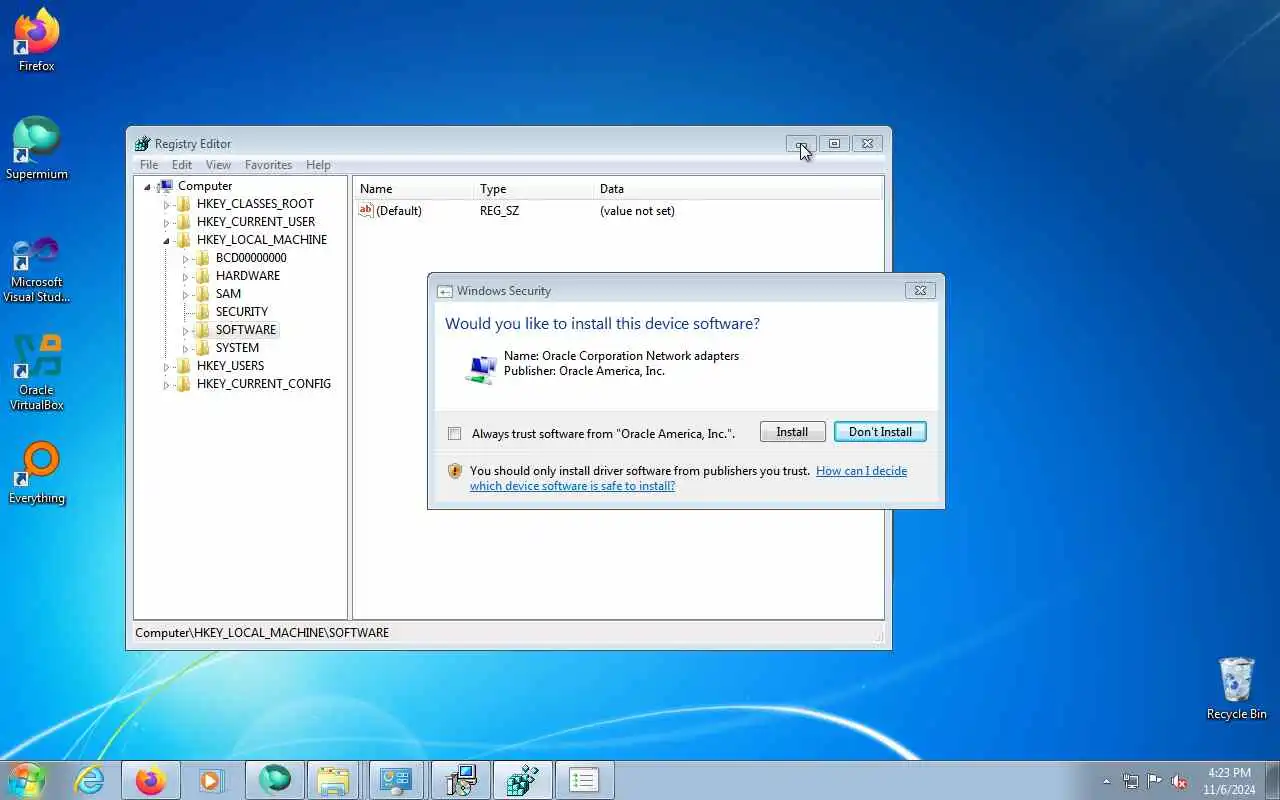Launch Firefox from taskbar
Viewport: 1280px width, 800px height.
click(x=151, y=780)
